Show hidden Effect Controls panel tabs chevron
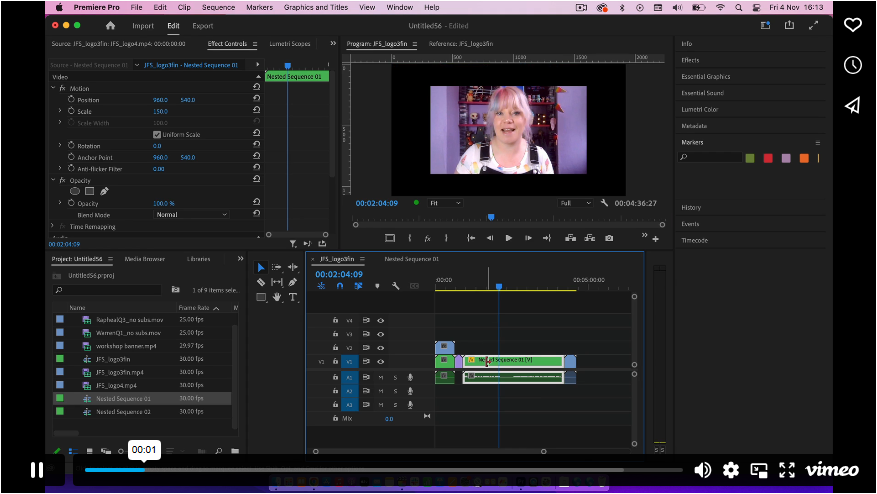The image size is (877, 494). coord(333,43)
